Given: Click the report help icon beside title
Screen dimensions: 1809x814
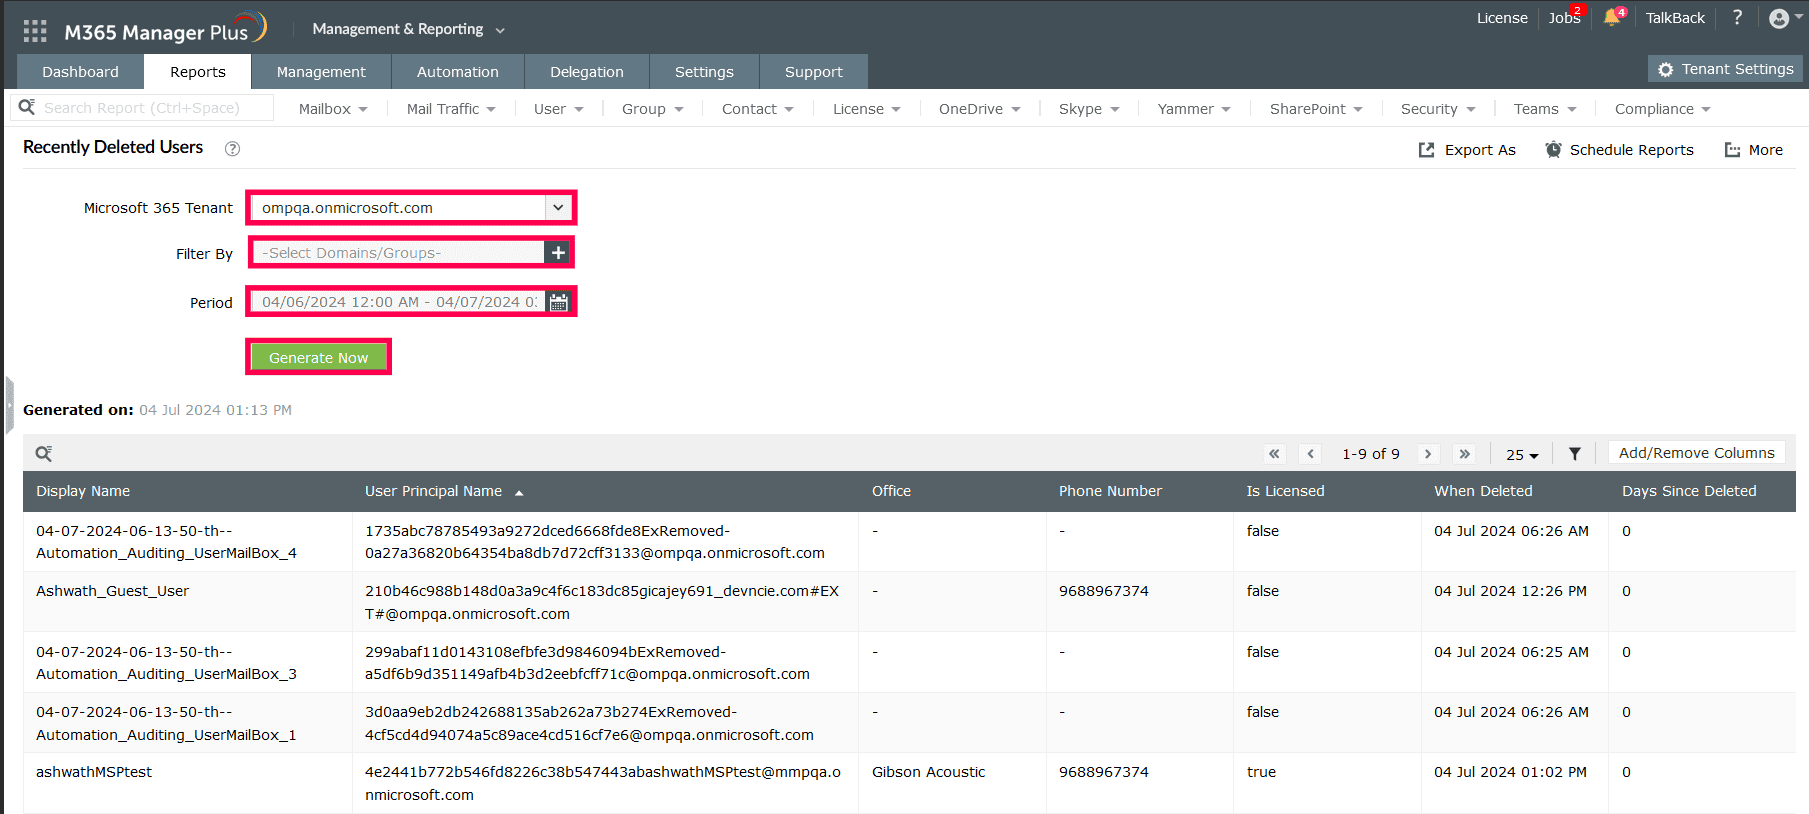Looking at the screenshot, I should click(232, 149).
